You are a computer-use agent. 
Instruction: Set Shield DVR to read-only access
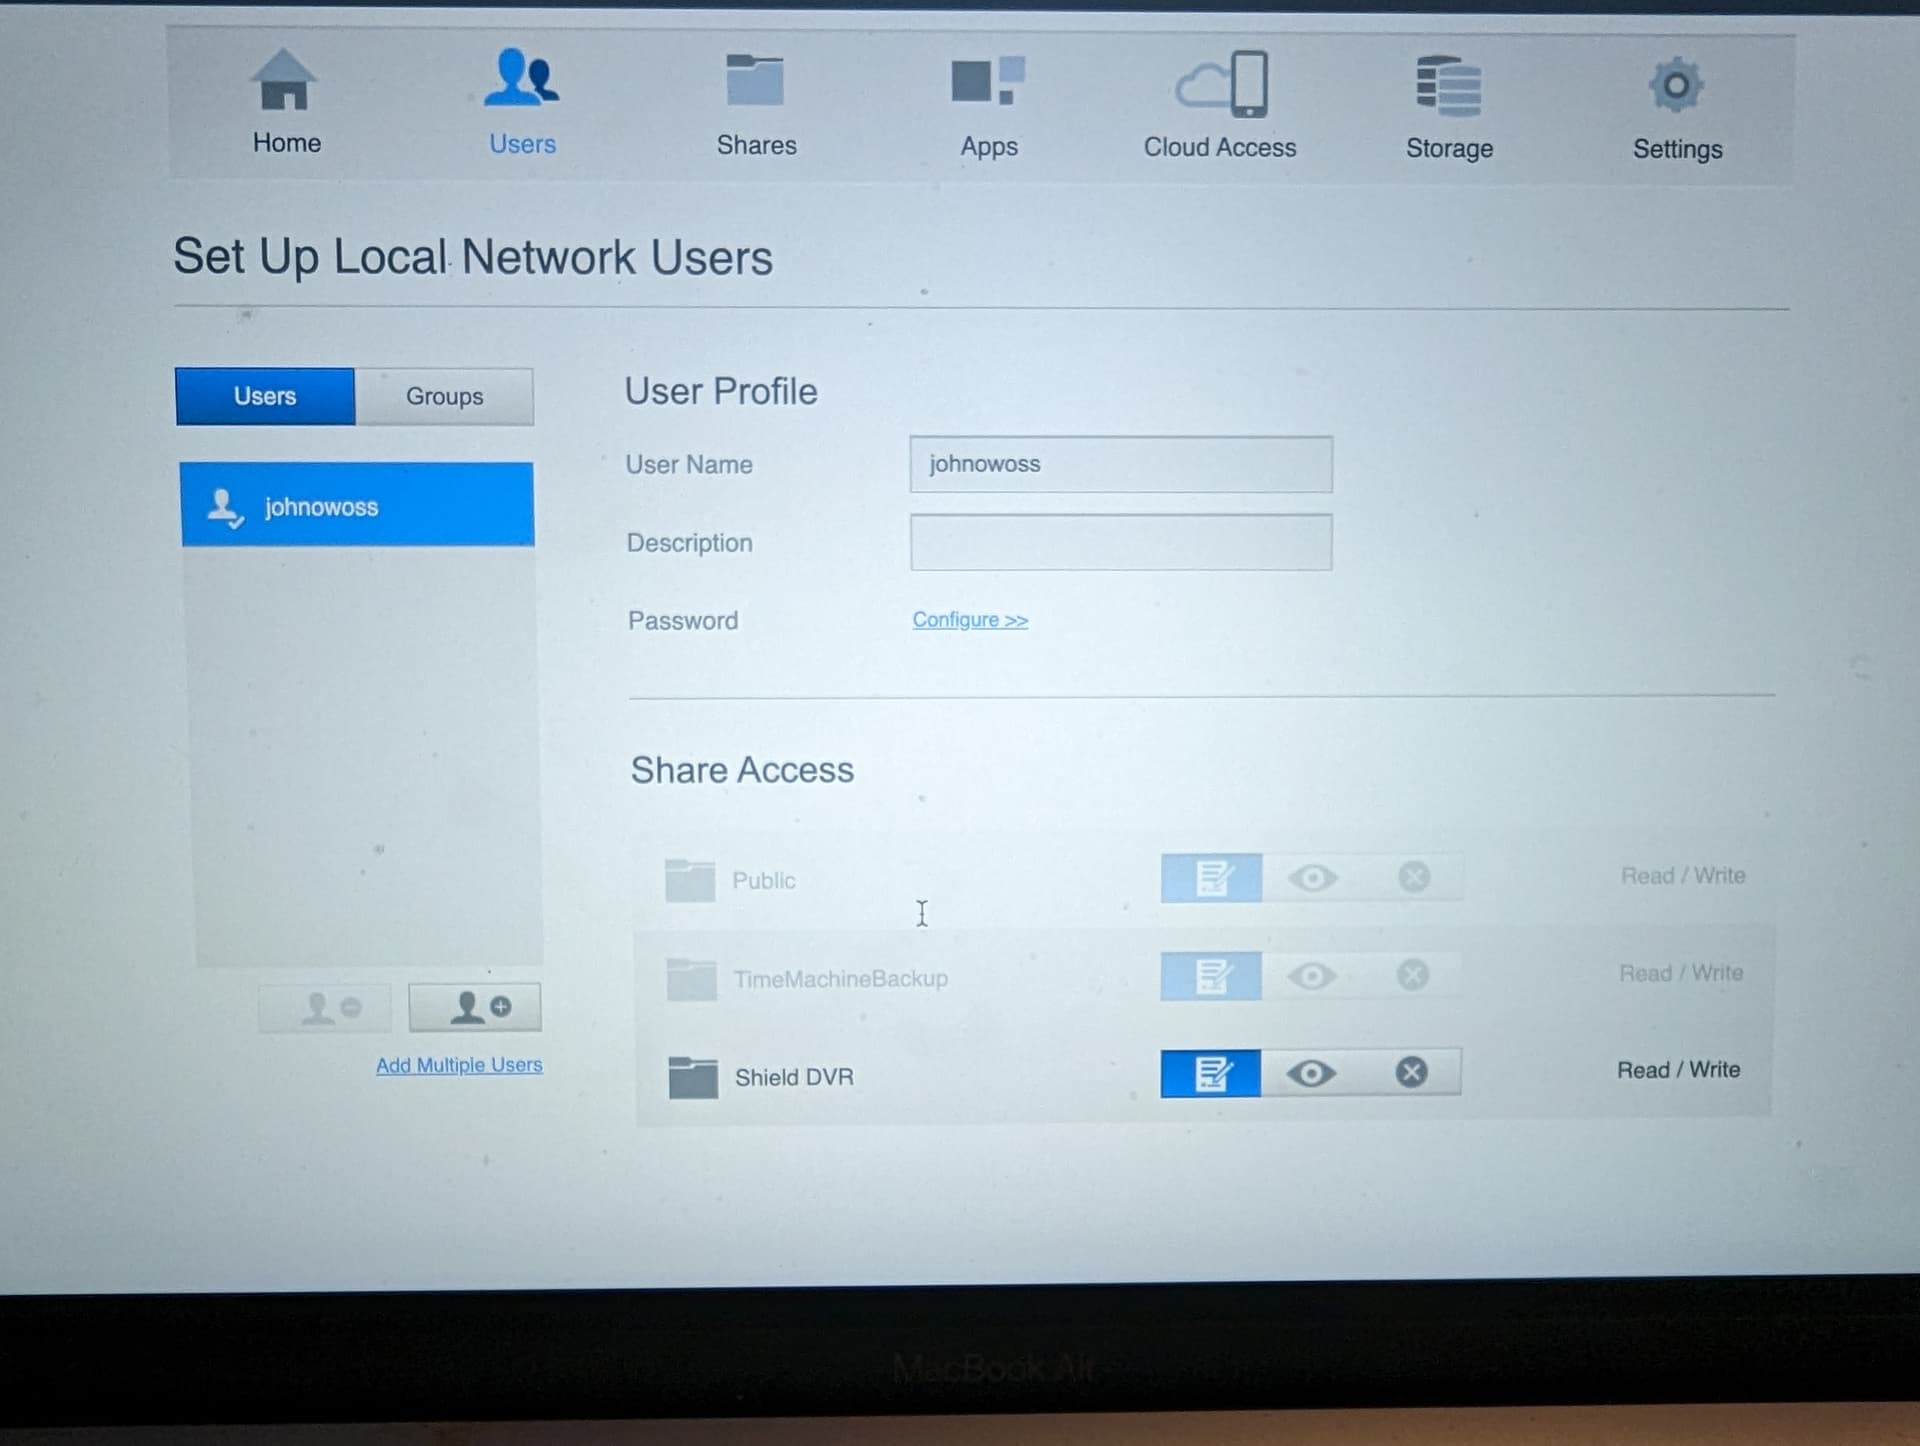point(1311,1073)
